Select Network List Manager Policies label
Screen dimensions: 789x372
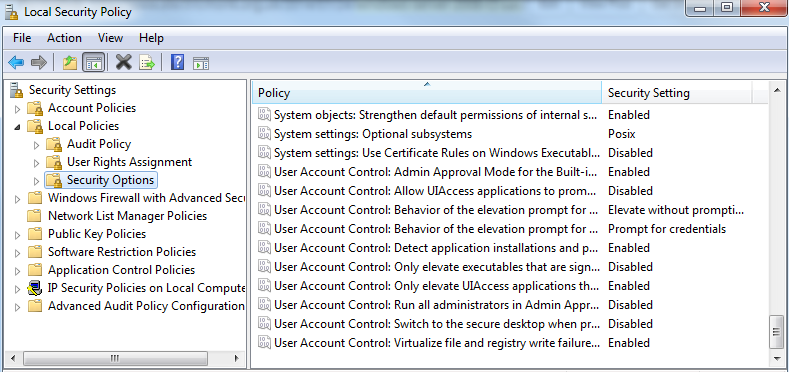[127, 216]
